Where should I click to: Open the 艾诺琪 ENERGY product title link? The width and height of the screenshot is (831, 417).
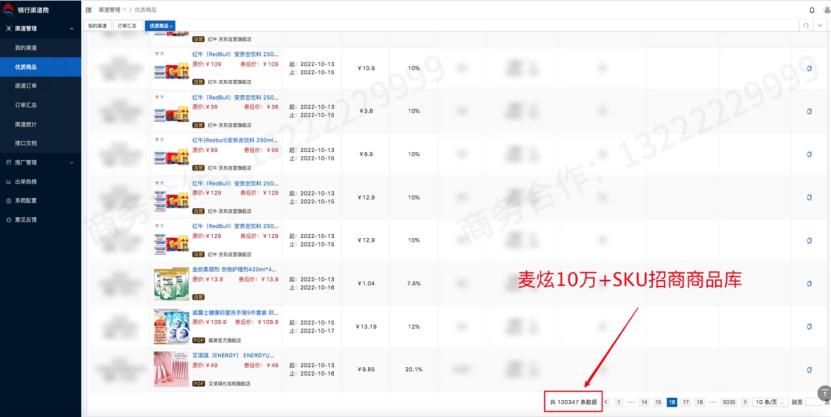click(x=233, y=355)
